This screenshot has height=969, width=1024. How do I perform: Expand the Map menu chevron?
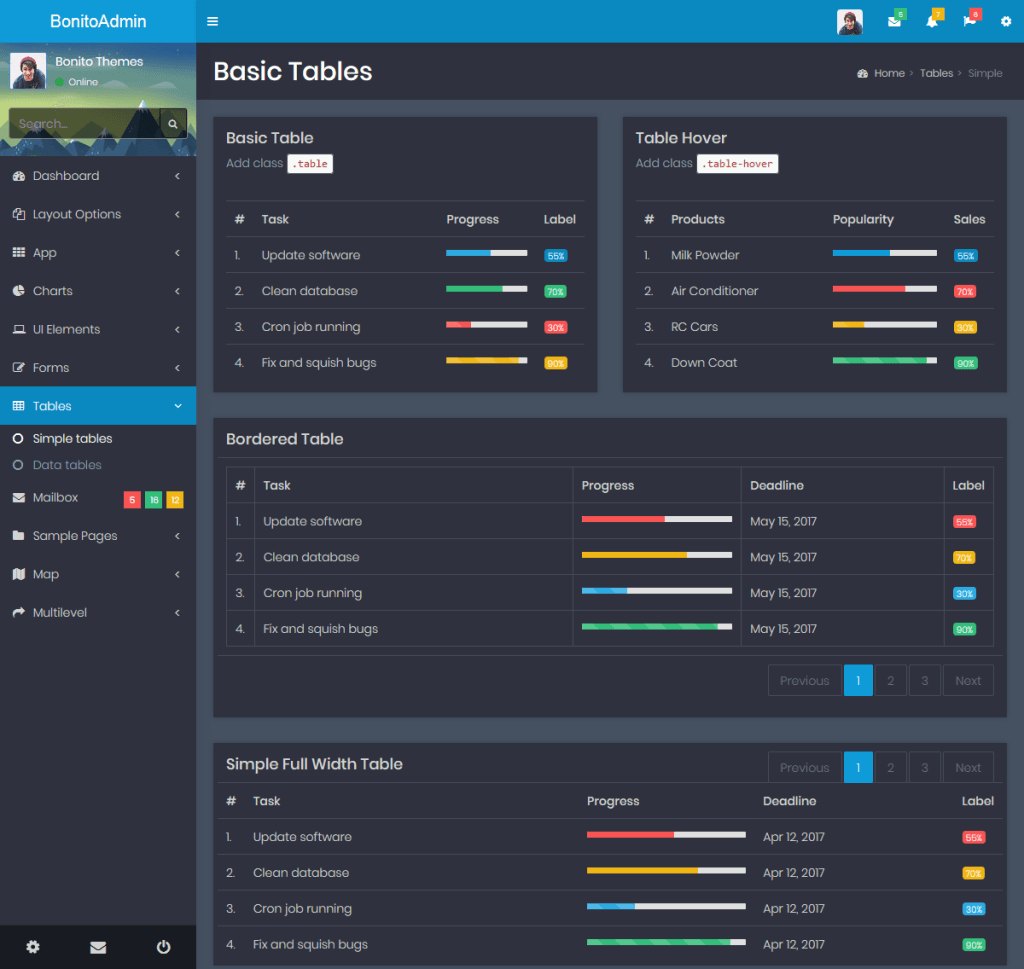click(x=178, y=575)
